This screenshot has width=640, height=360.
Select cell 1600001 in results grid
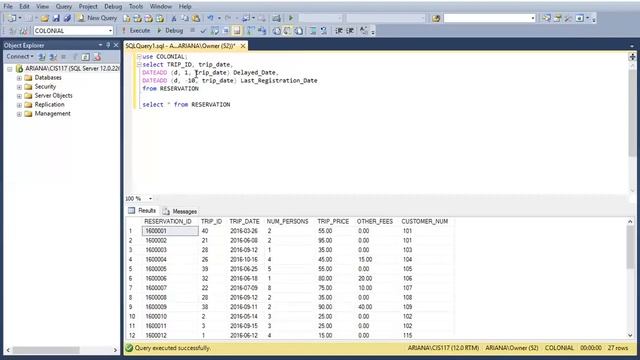(170, 231)
